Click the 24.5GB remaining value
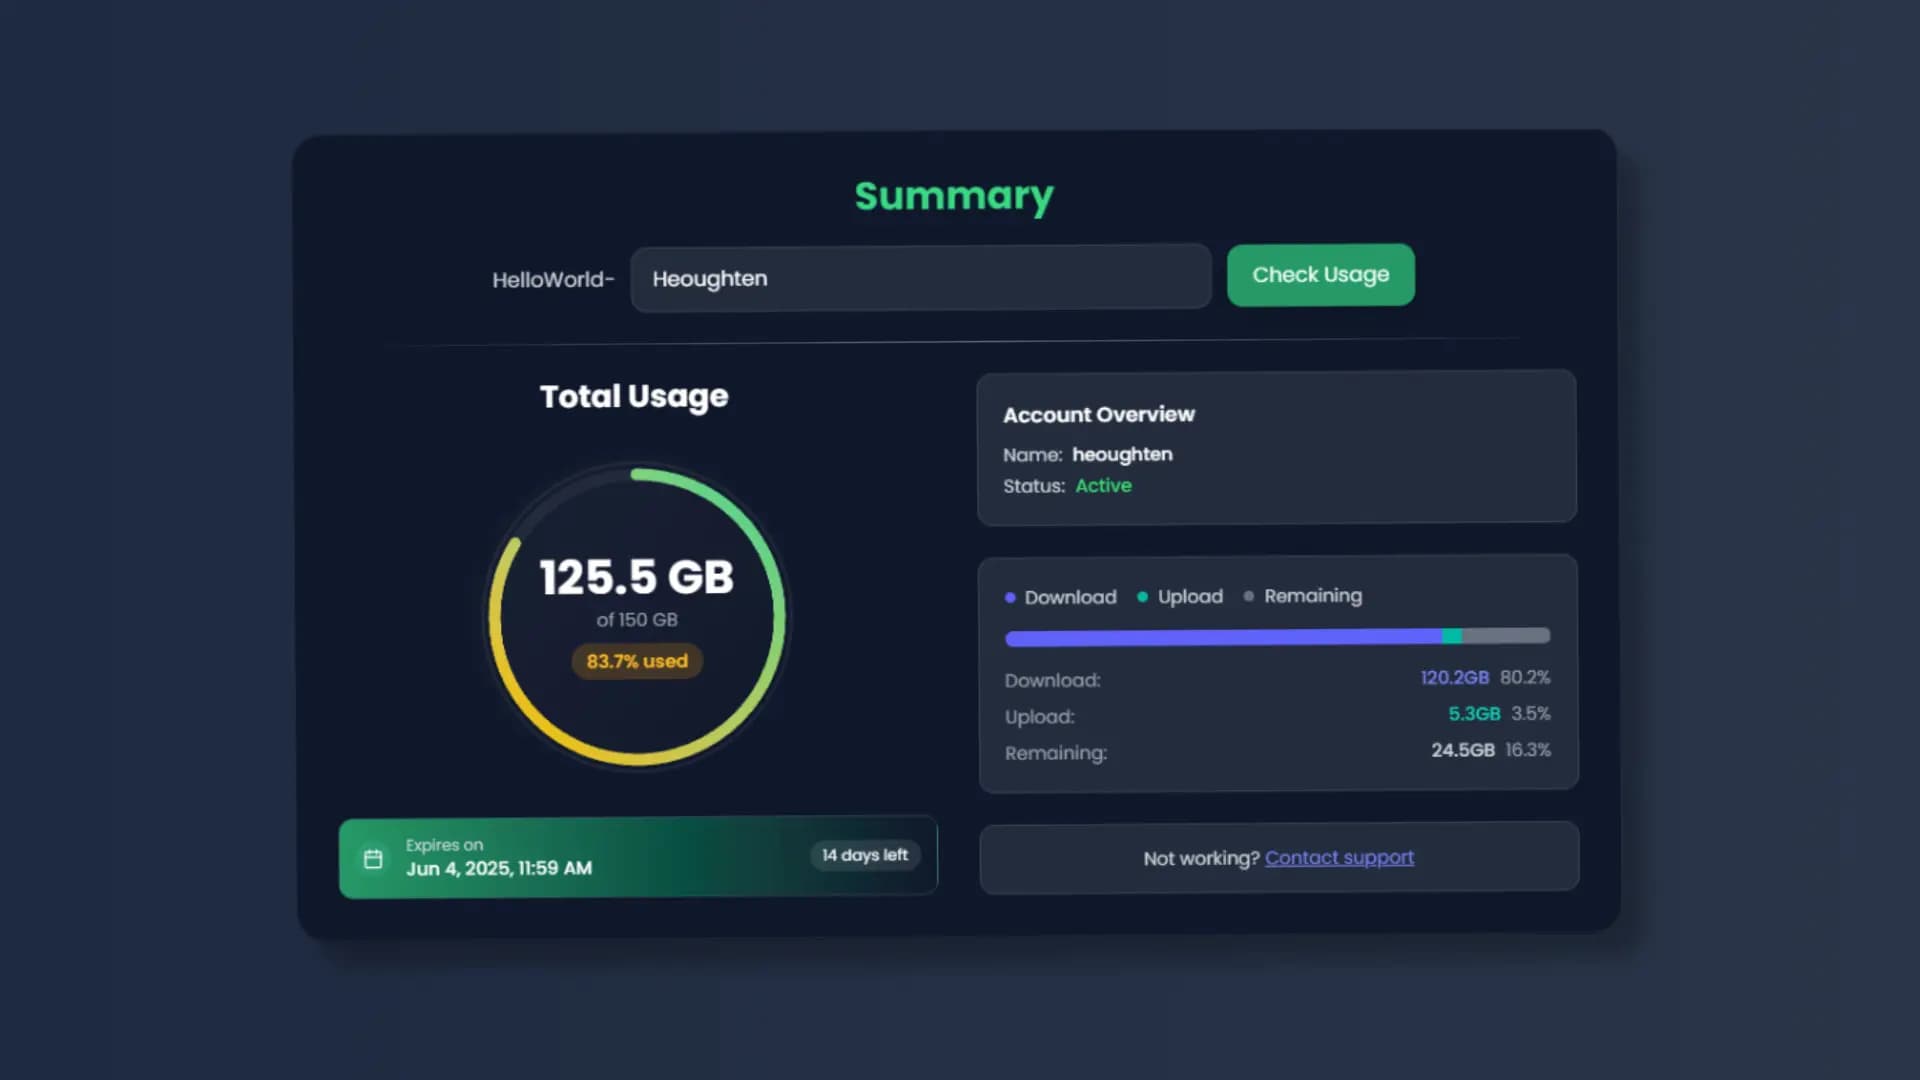1920x1080 pixels. (x=1462, y=750)
